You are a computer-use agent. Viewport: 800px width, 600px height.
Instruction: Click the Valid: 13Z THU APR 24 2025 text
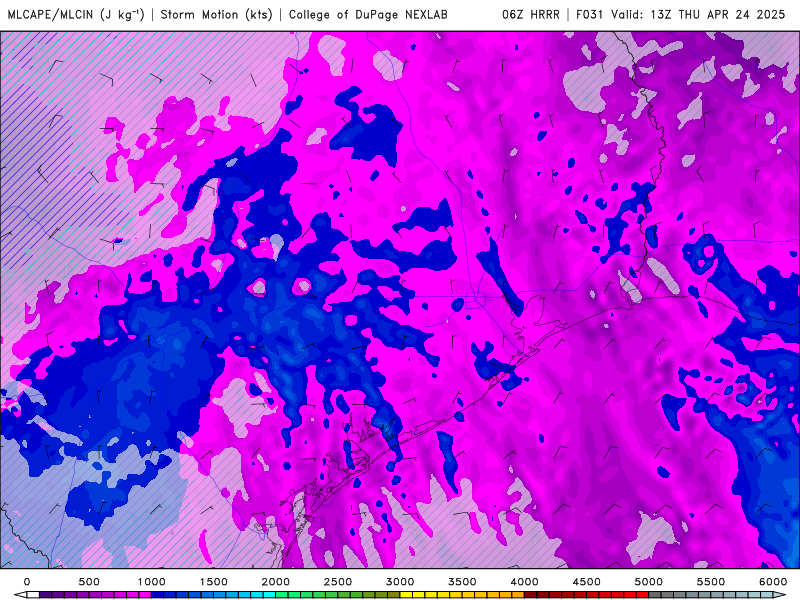point(698,14)
